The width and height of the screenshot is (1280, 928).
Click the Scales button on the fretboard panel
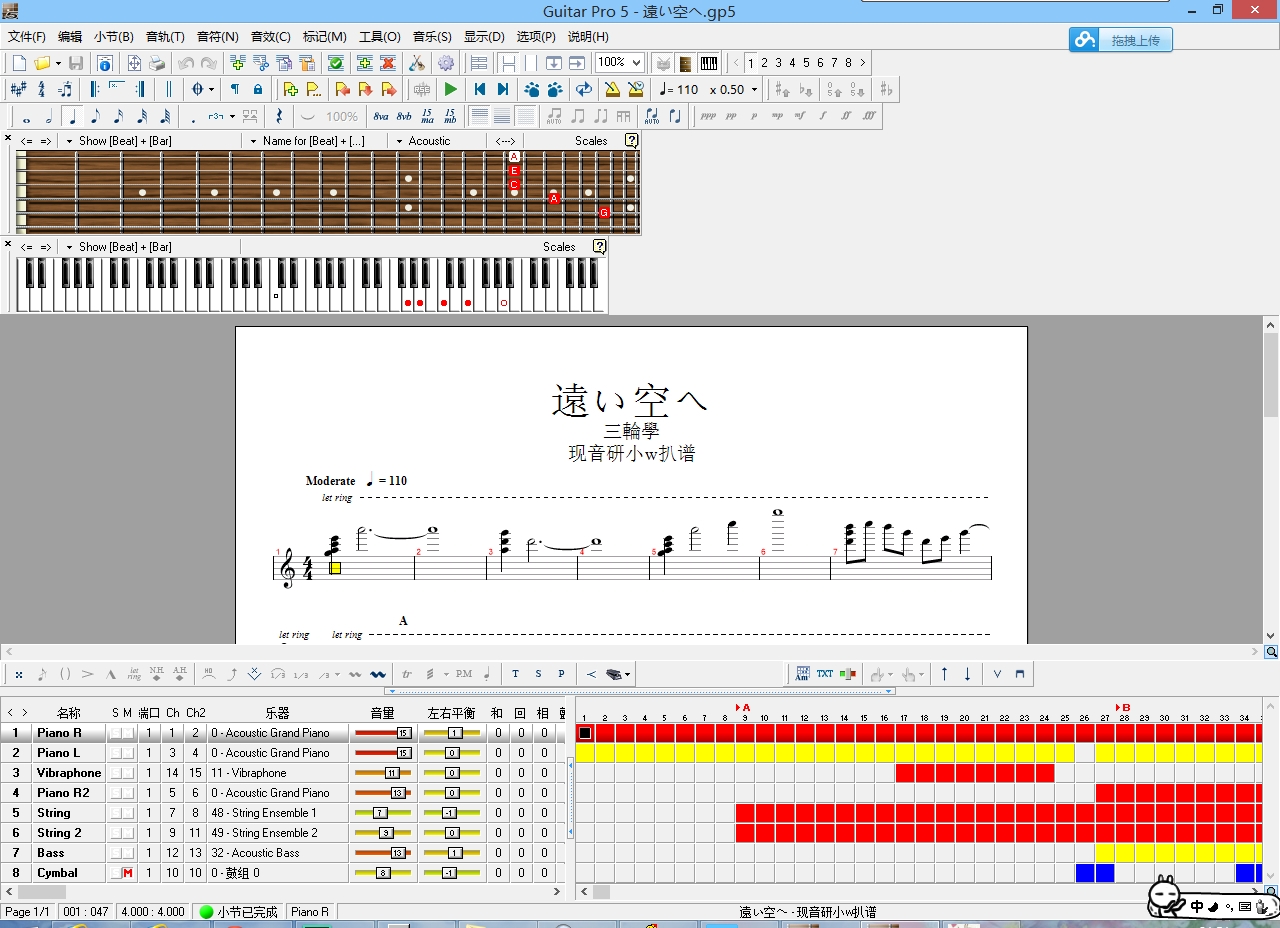[x=591, y=141]
